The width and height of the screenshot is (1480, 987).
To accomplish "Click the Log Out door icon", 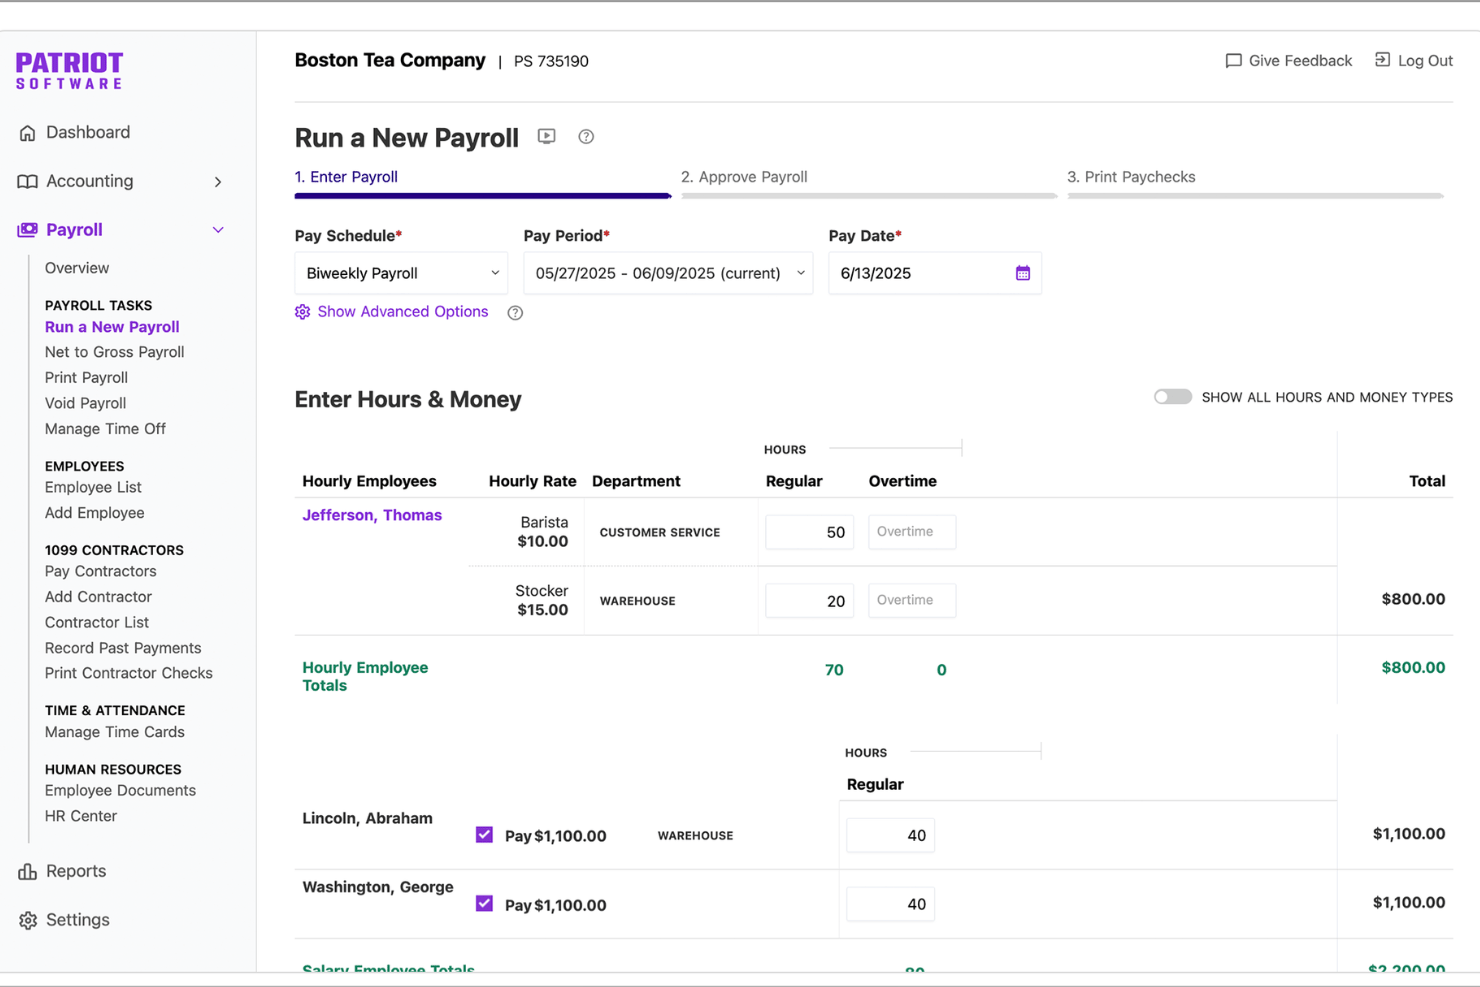I will coord(1382,60).
